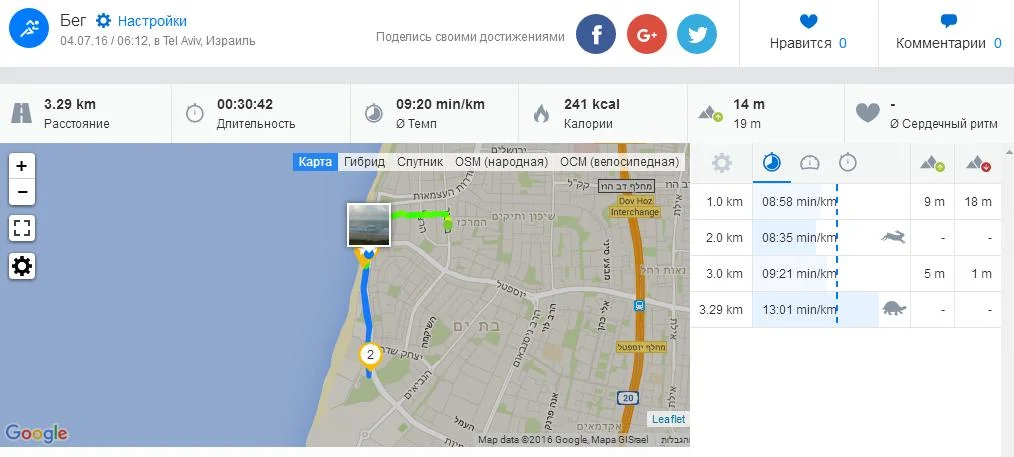Image resolution: width=1014 pixels, height=457 pixels.
Task: Select the OCM (велосипедная) map layer
Action: [x=620, y=162]
